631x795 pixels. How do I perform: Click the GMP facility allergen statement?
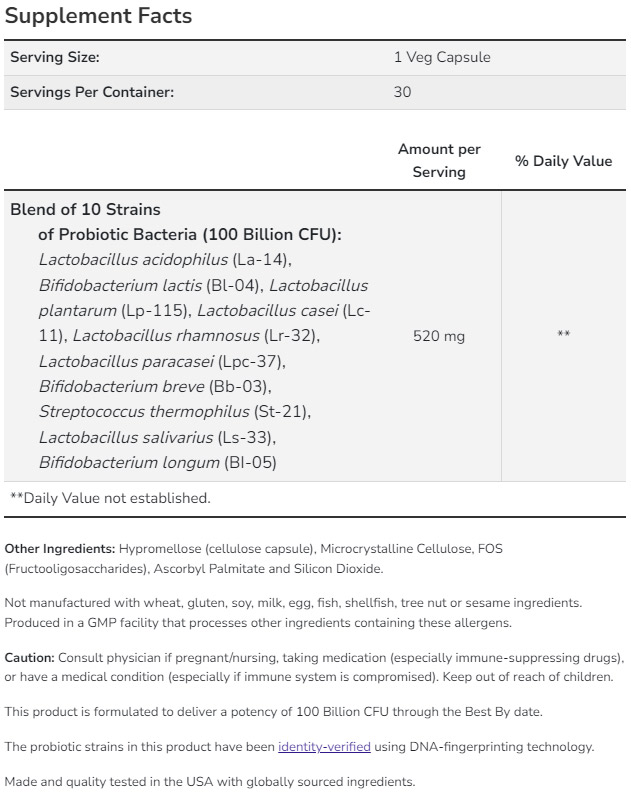pos(258,622)
